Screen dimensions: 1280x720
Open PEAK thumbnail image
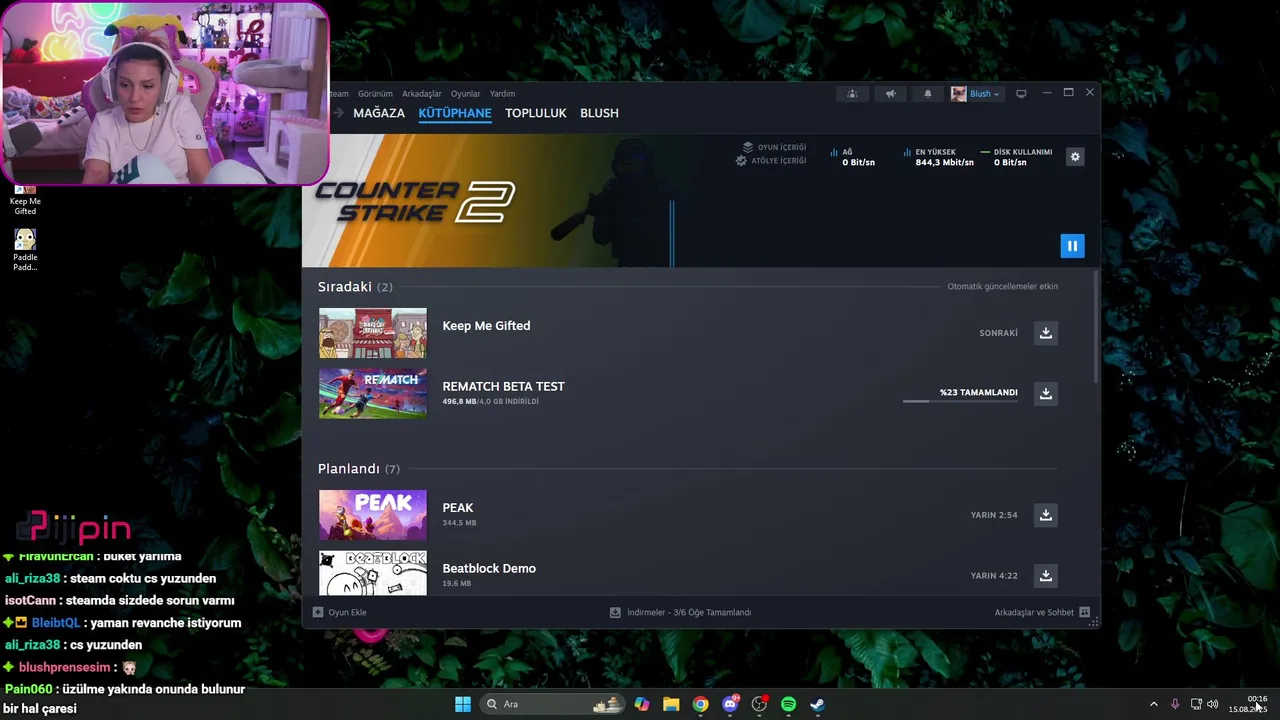click(x=372, y=515)
